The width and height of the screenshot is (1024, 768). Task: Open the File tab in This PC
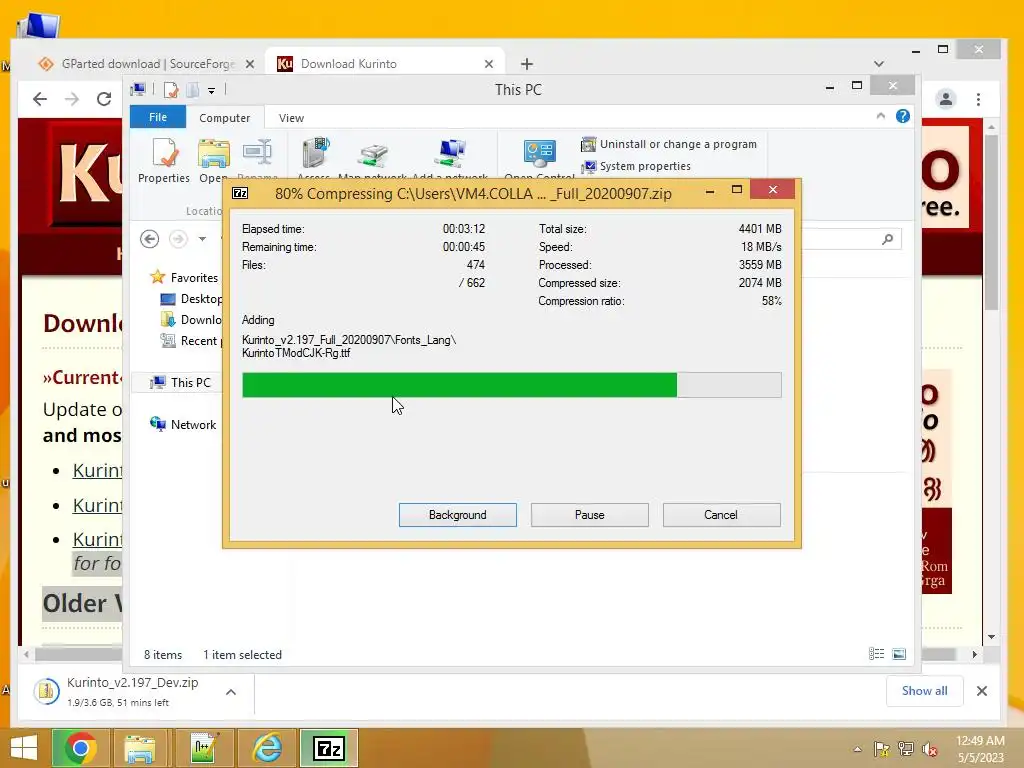tap(157, 117)
